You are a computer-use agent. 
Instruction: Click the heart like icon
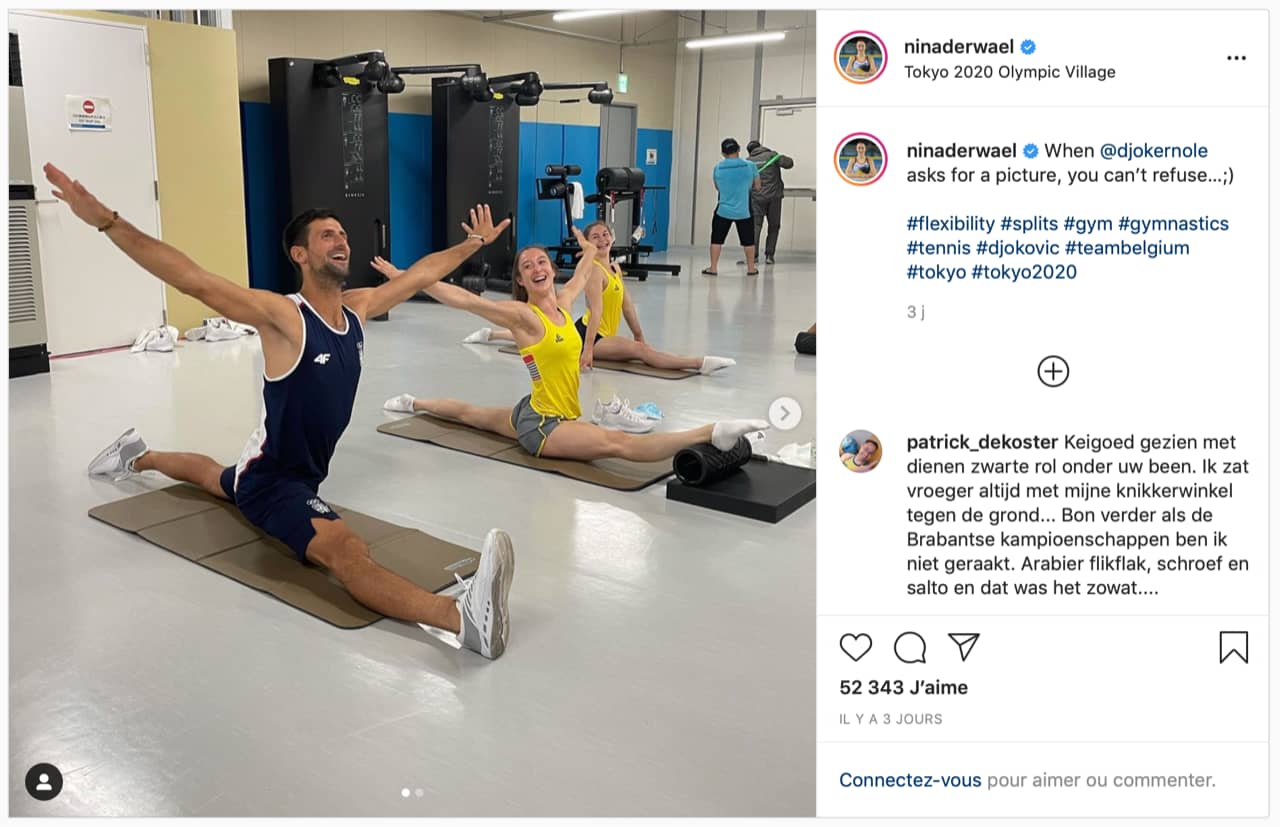click(856, 648)
